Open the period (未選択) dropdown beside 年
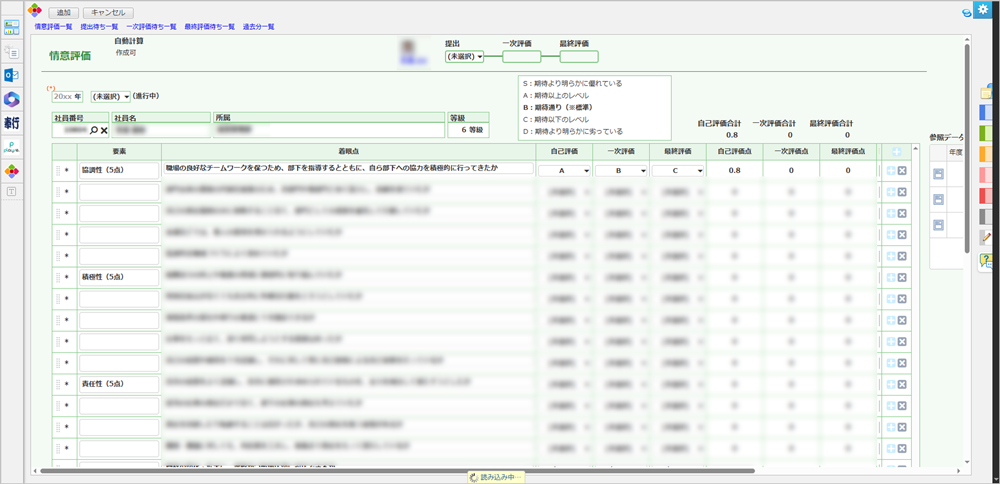The width and height of the screenshot is (1000, 484). [x=110, y=96]
